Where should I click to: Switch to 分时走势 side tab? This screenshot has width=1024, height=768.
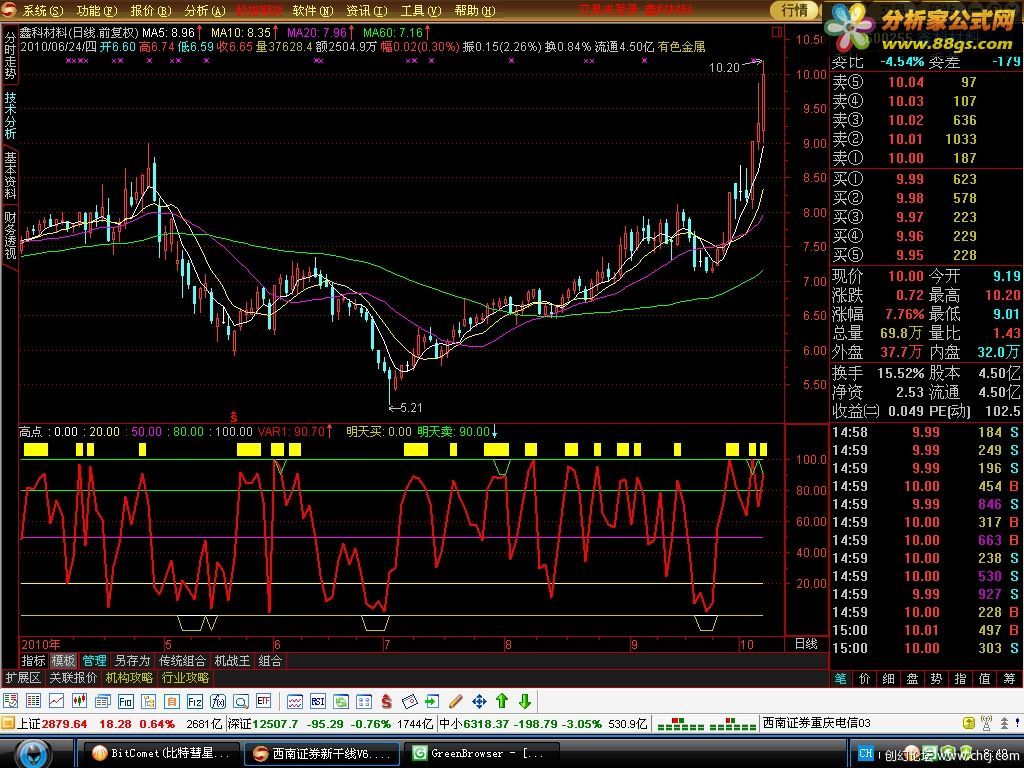click(10, 55)
